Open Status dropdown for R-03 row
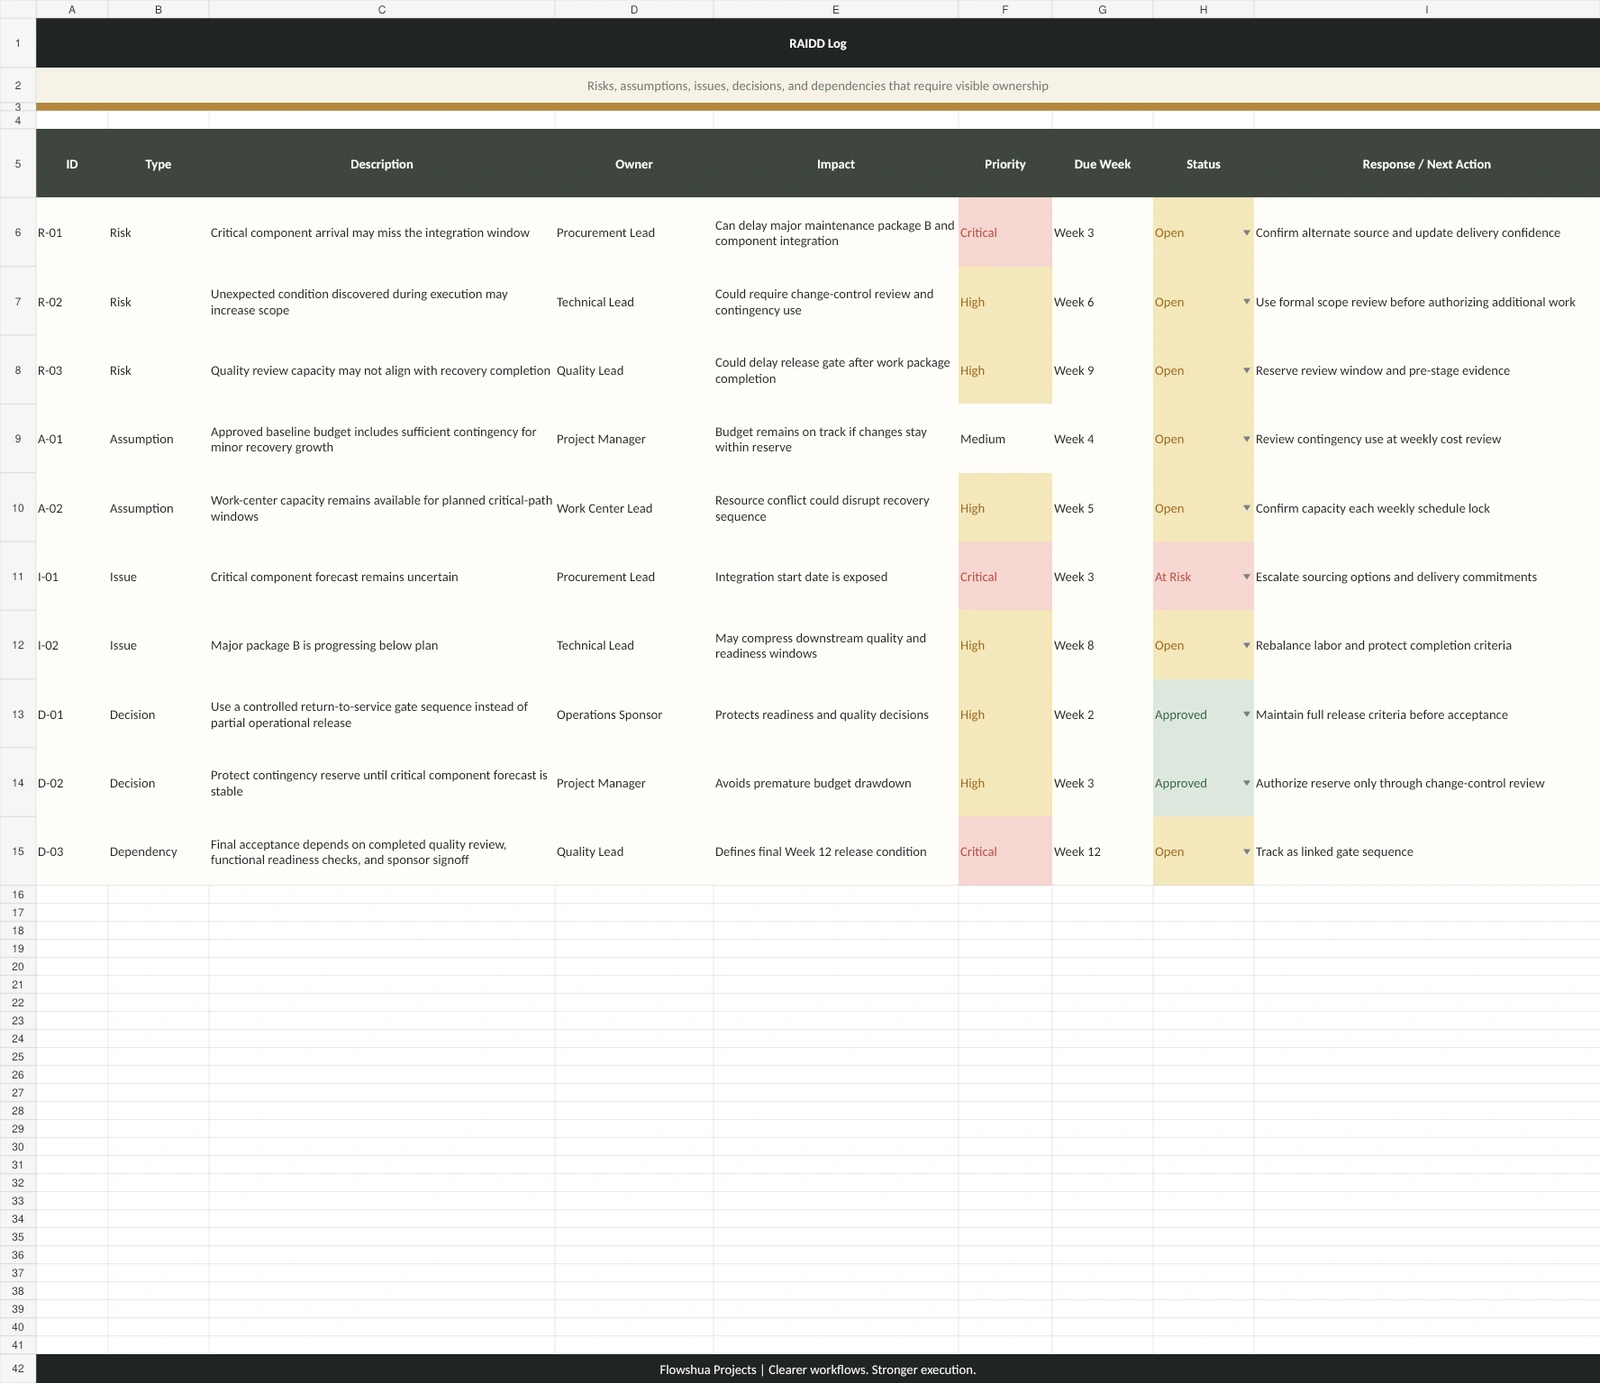 pyautogui.click(x=1246, y=371)
